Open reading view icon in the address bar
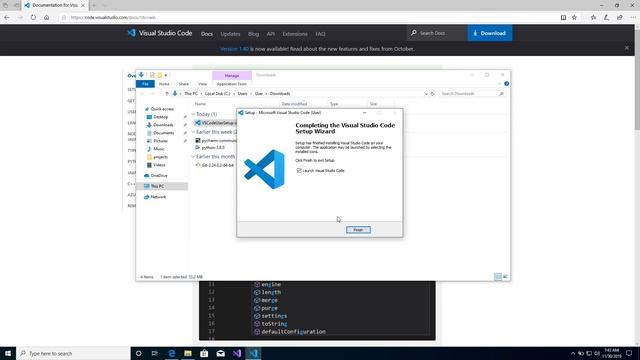The height and width of the screenshot is (360, 640). pyautogui.click(x=563, y=18)
